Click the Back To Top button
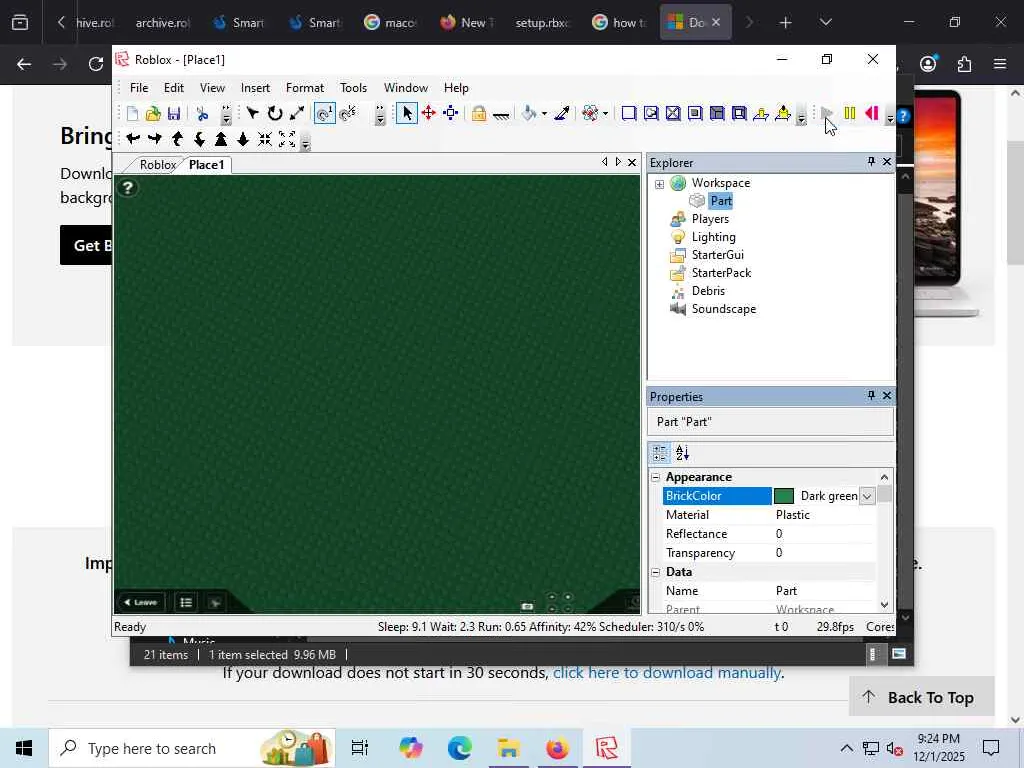The width and height of the screenshot is (1024, 768). pos(921,697)
